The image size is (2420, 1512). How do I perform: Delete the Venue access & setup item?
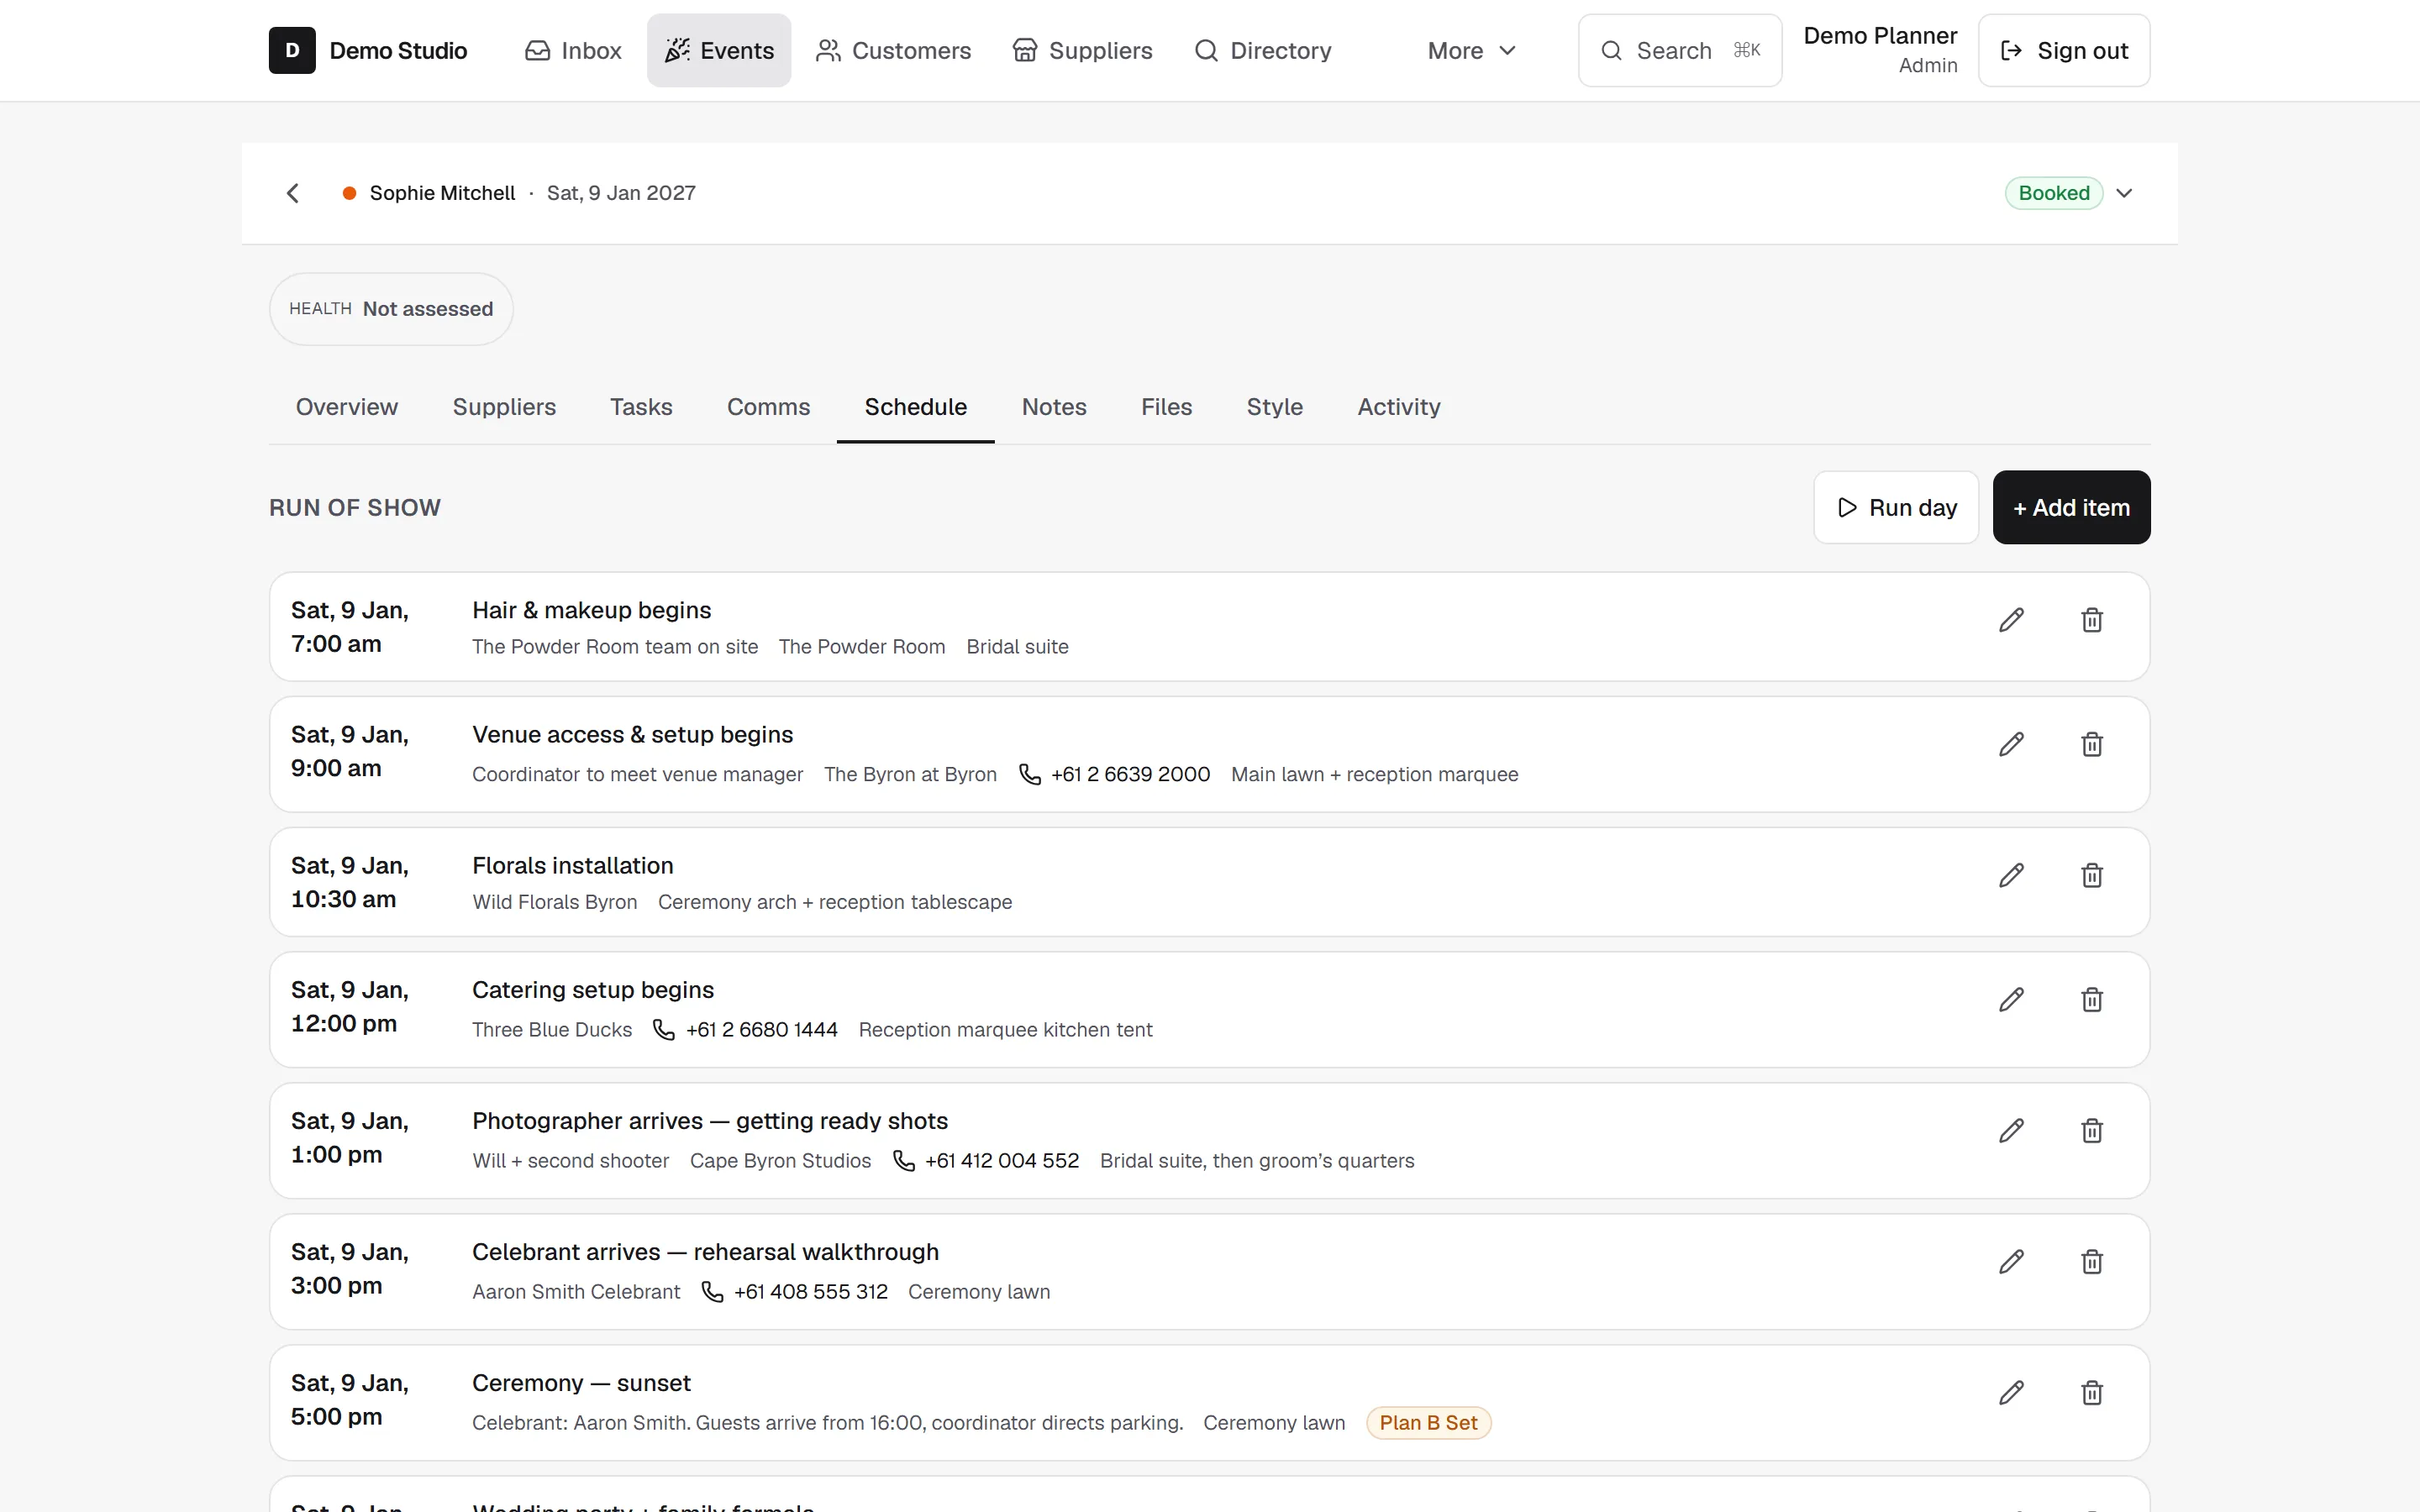(x=2091, y=744)
